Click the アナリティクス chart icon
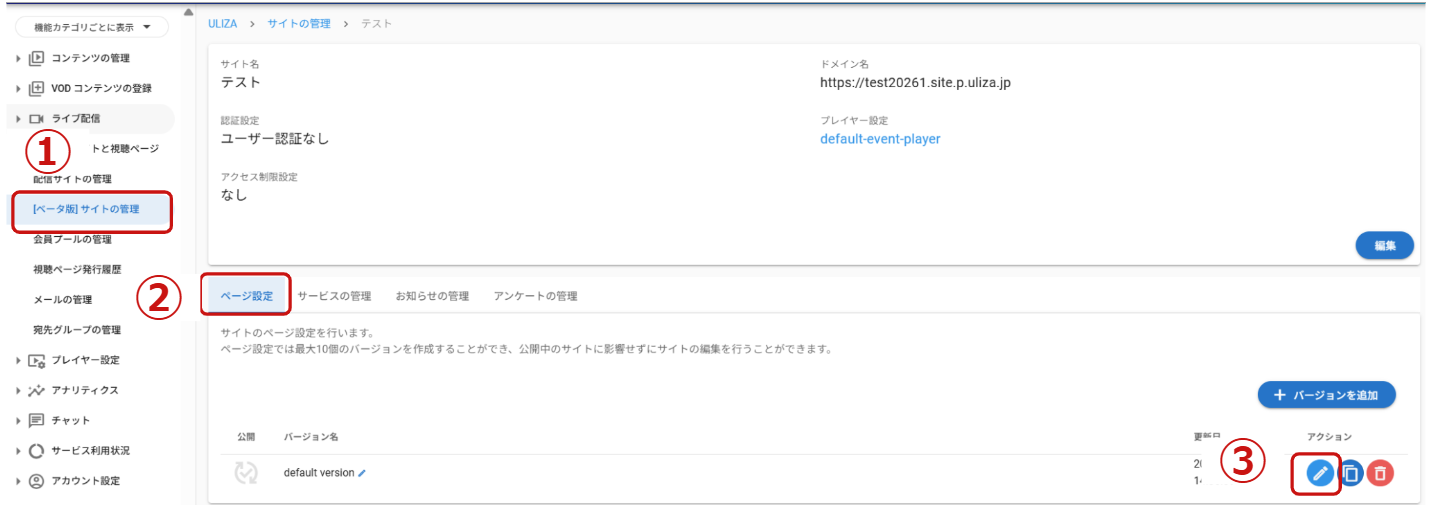The height and width of the screenshot is (507, 1435). (x=37, y=390)
